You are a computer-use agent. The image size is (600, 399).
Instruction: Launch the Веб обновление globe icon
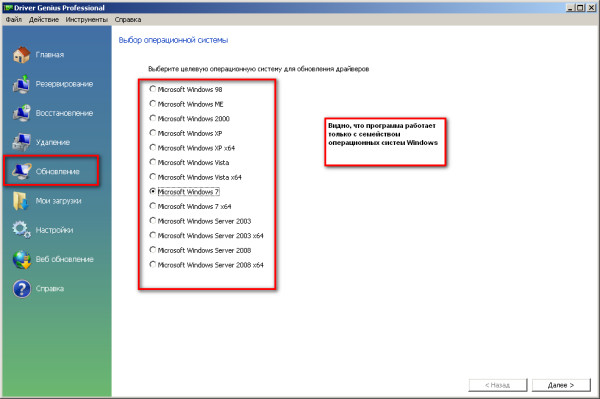pyautogui.click(x=21, y=259)
